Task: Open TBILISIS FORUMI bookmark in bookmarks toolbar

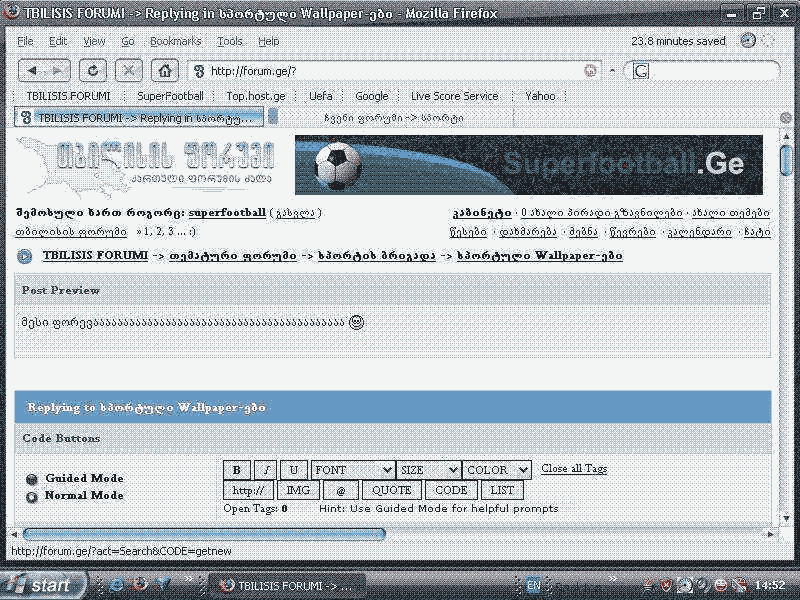Action: 68,96
